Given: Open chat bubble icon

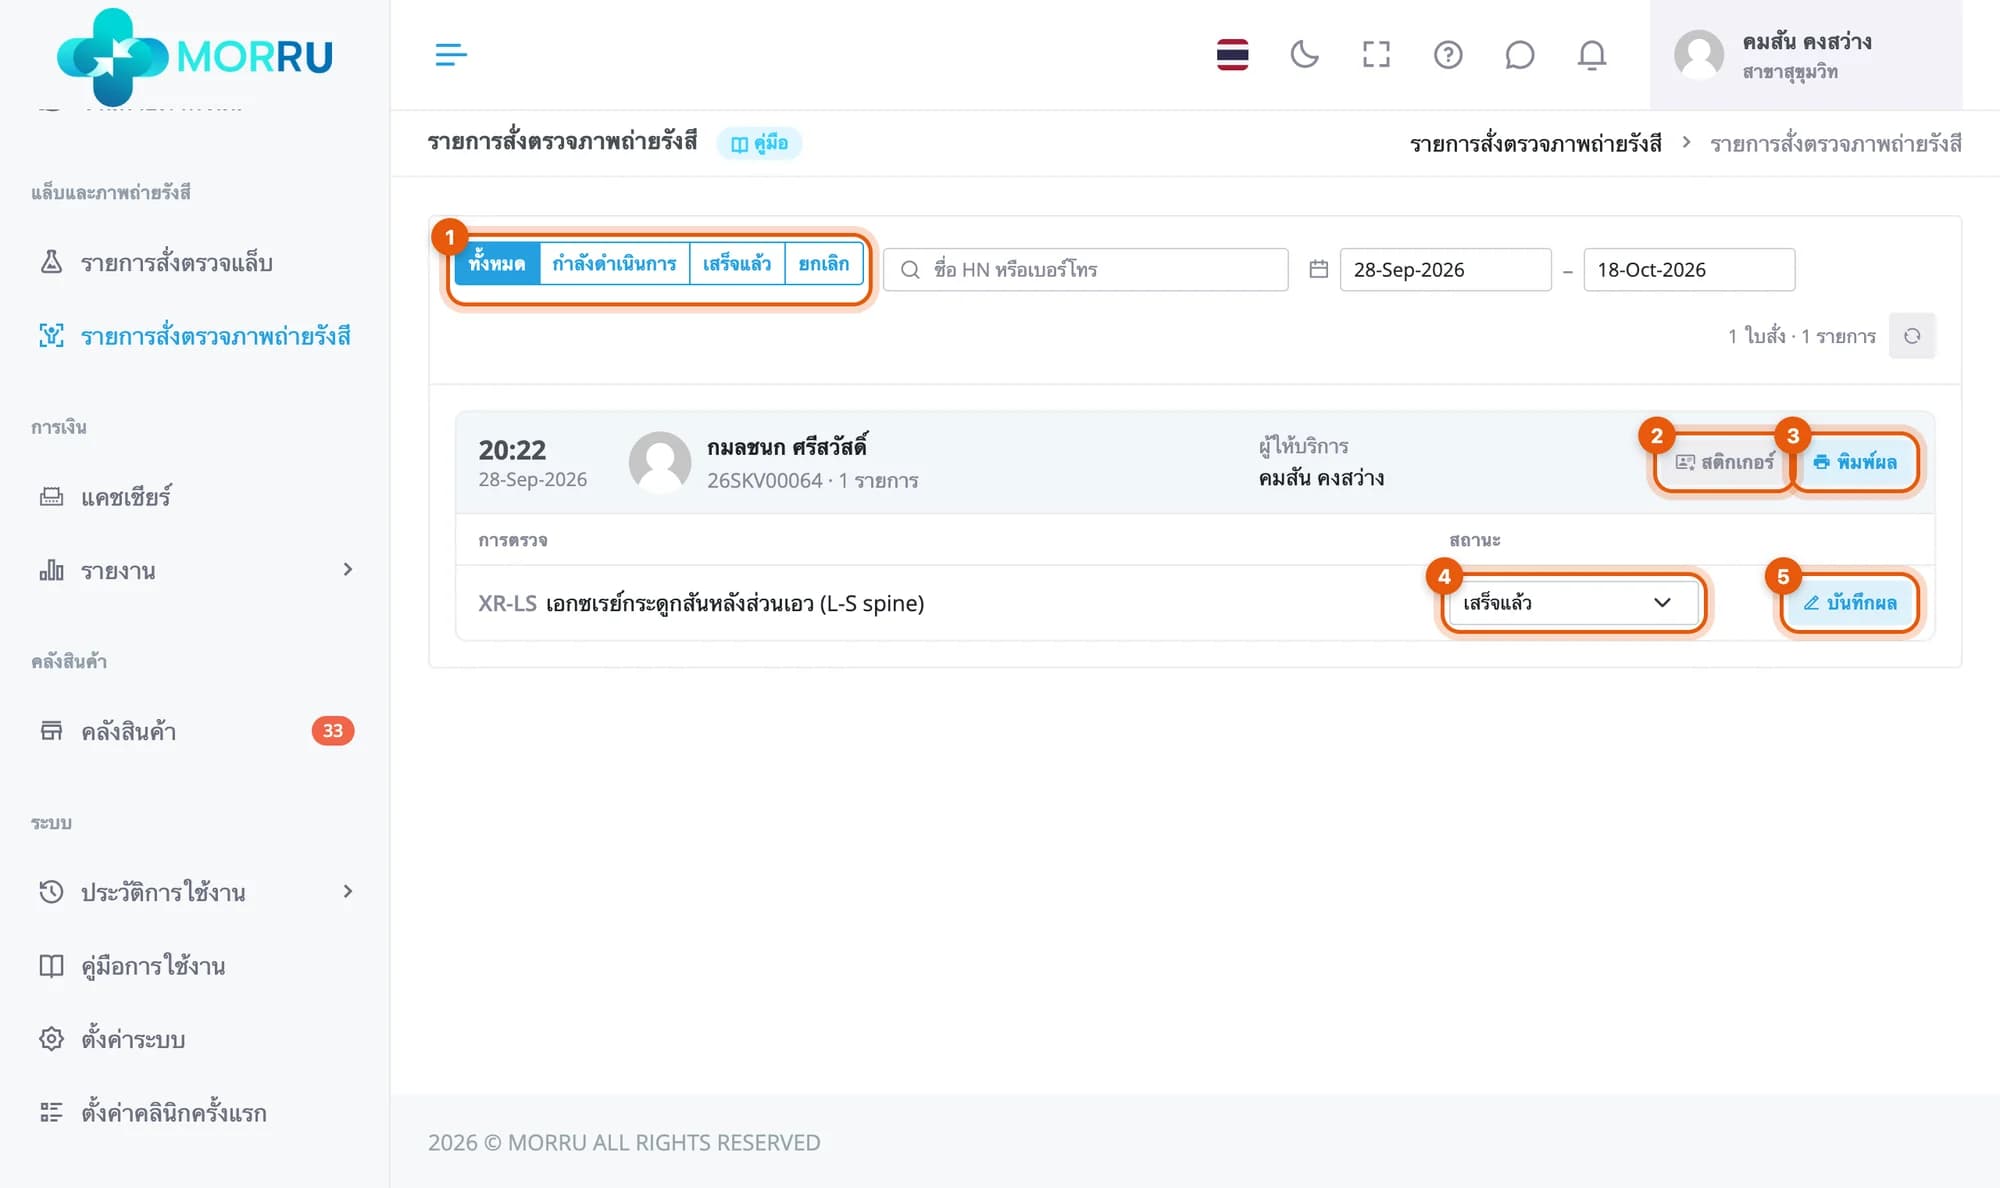Looking at the screenshot, I should click(x=1520, y=54).
